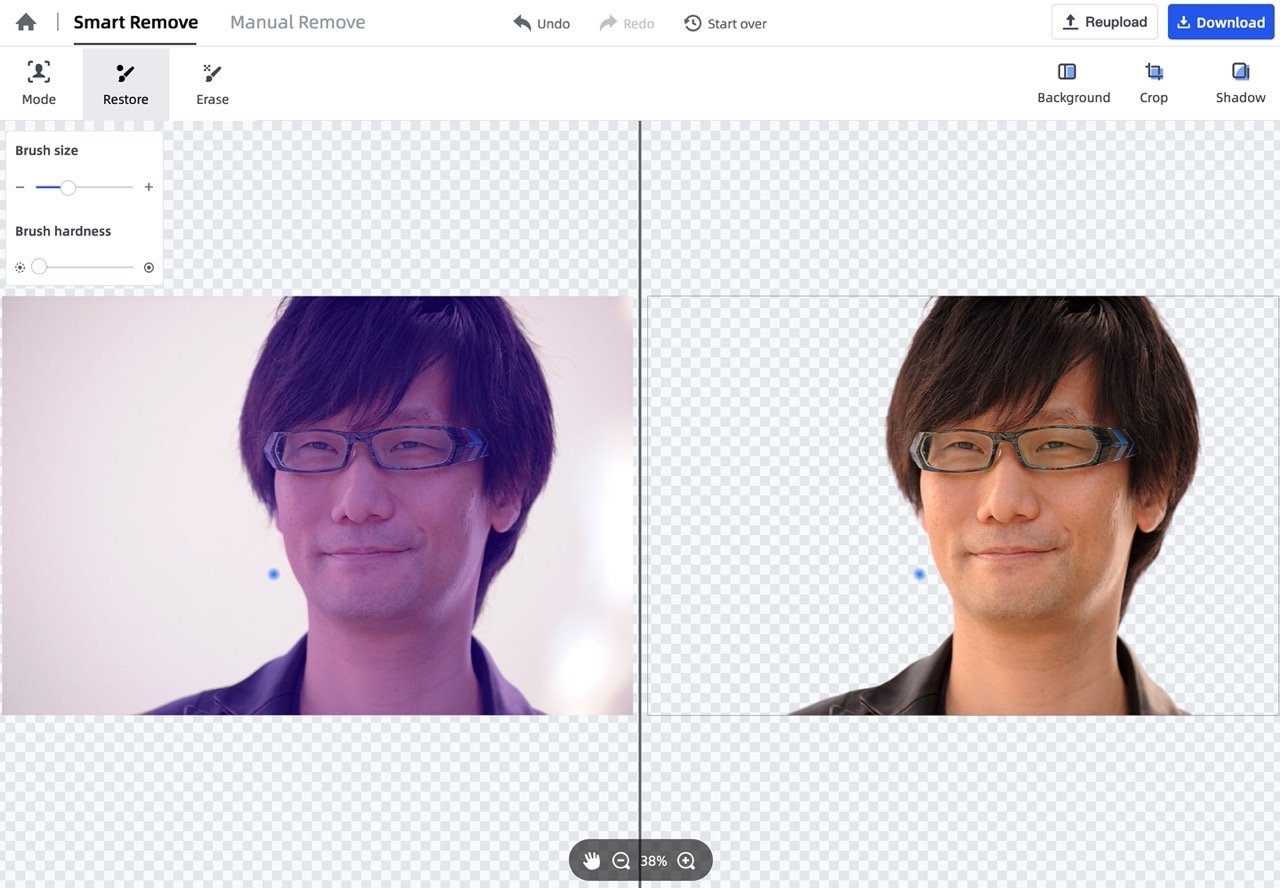
Task: Zoom in with the magnifier plus icon
Action: tap(686, 861)
